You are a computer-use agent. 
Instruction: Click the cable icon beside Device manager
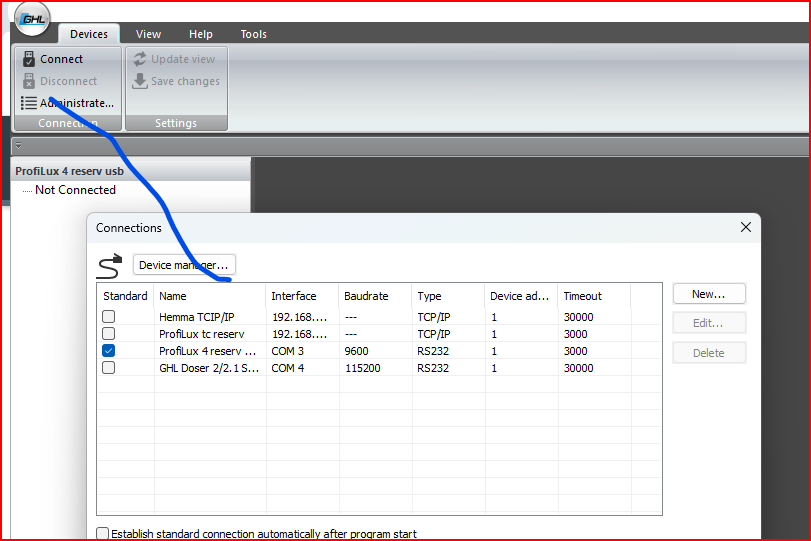coord(109,266)
